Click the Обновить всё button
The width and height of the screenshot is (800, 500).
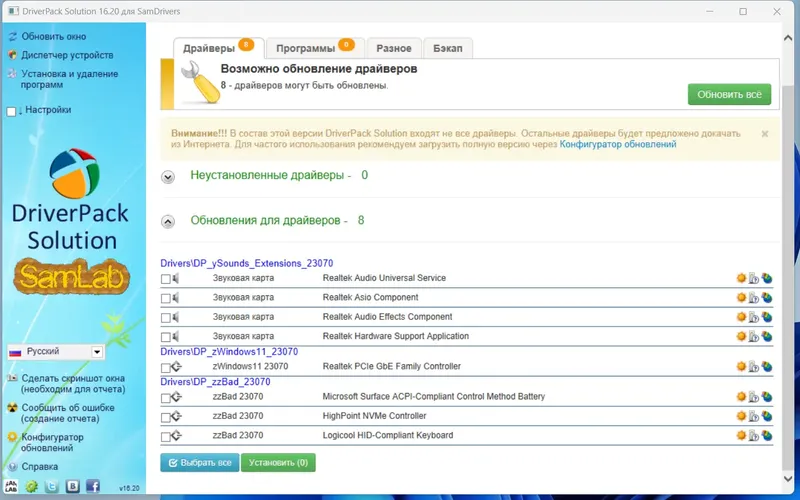pos(729,94)
